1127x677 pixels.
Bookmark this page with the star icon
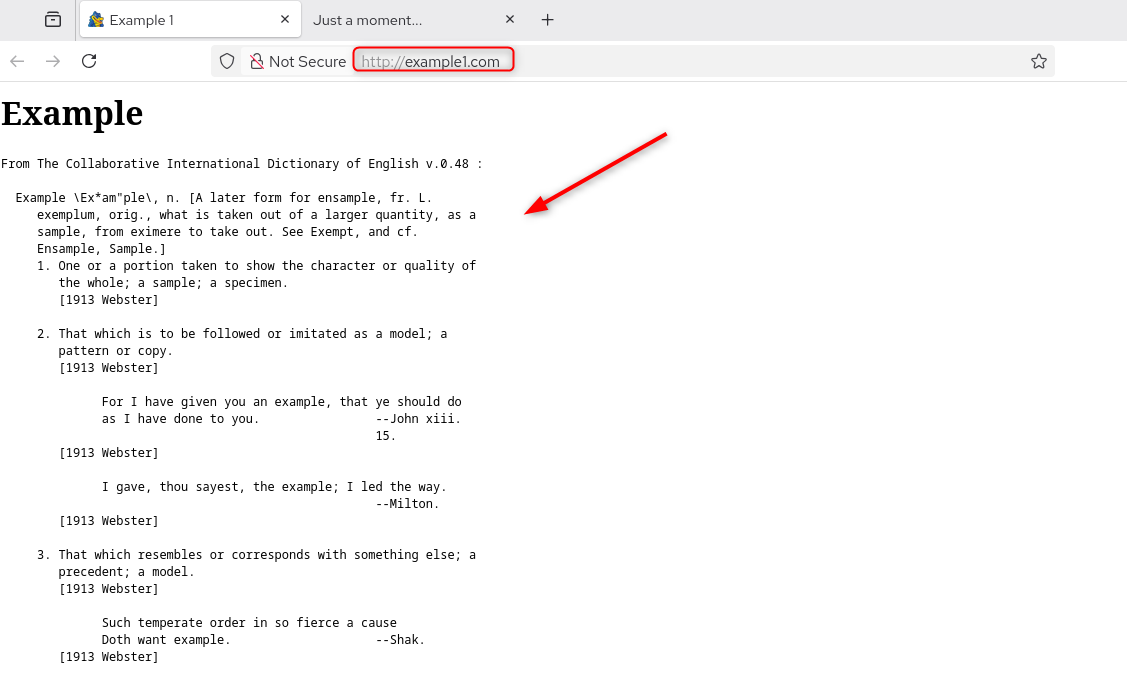click(1039, 62)
